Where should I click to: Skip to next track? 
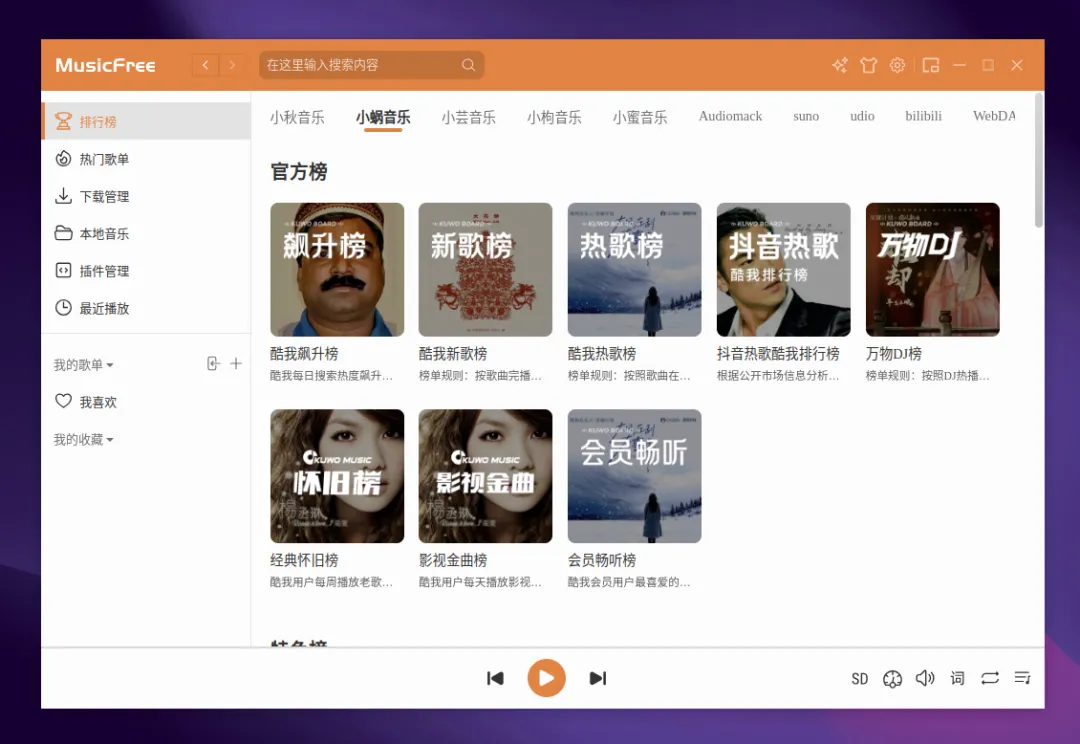point(598,679)
